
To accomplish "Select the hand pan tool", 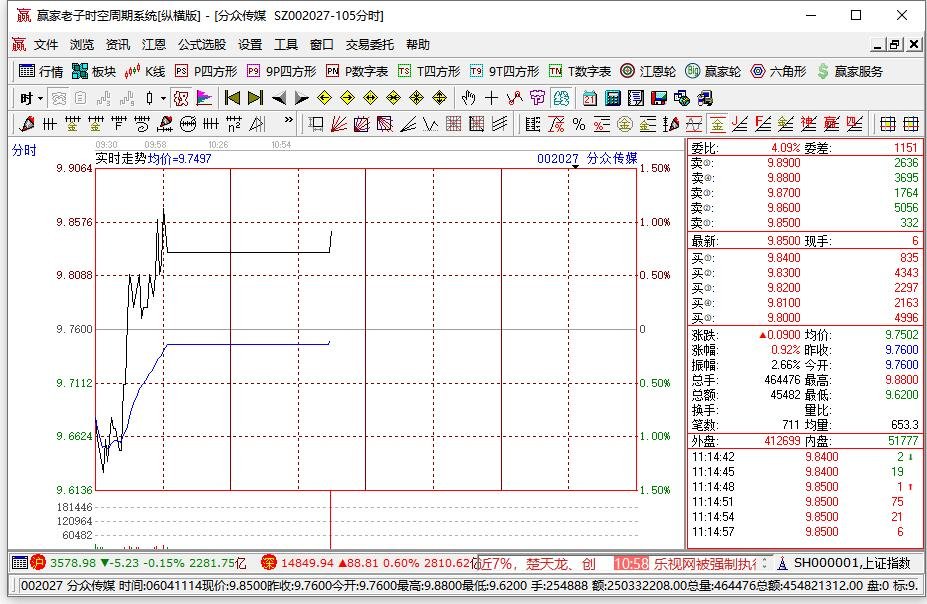I will (468, 98).
